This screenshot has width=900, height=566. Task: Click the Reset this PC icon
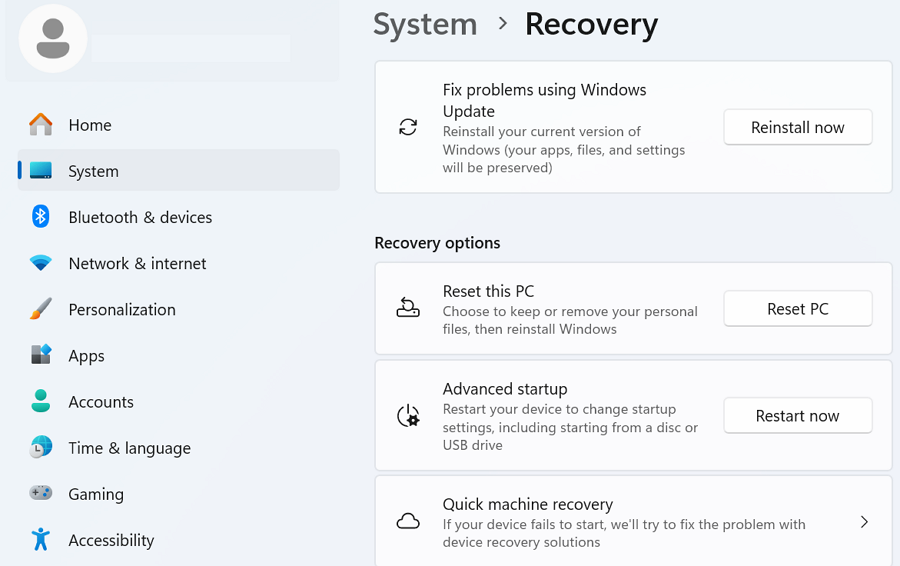408,308
